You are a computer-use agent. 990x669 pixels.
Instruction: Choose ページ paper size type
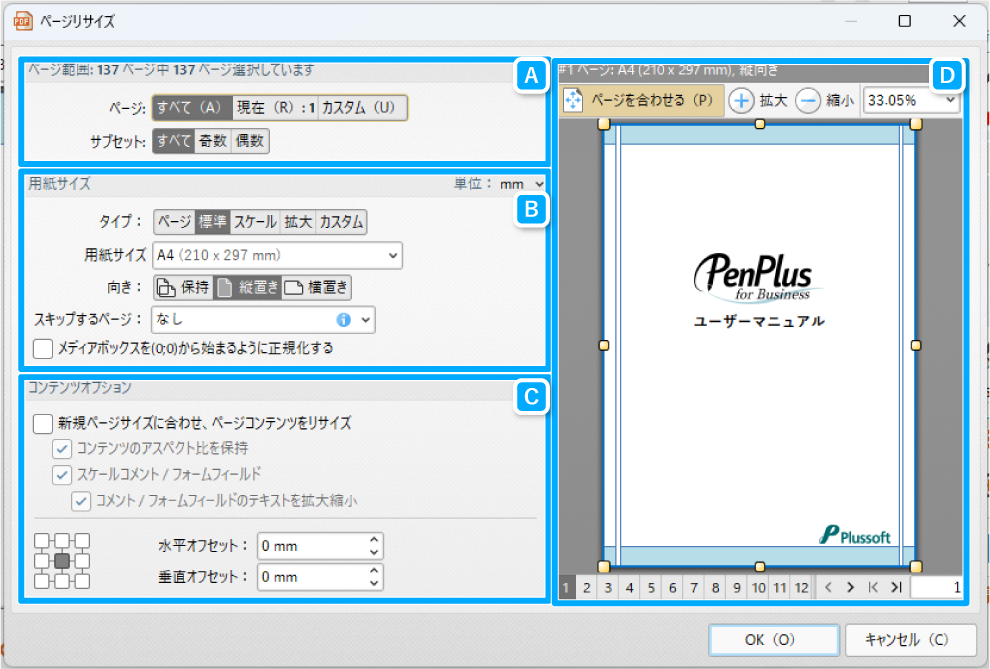(174, 222)
